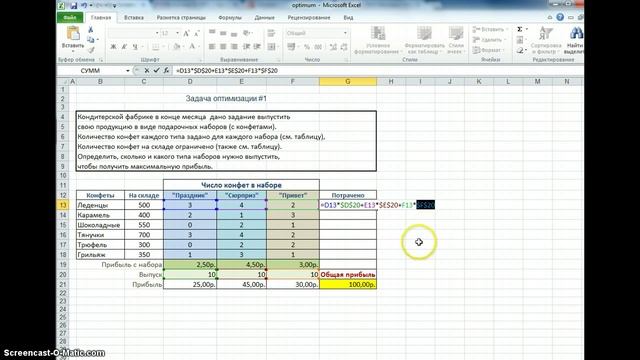Click the Percent Style icon
This screenshot has width=640, height=360.
pos(307,47)
